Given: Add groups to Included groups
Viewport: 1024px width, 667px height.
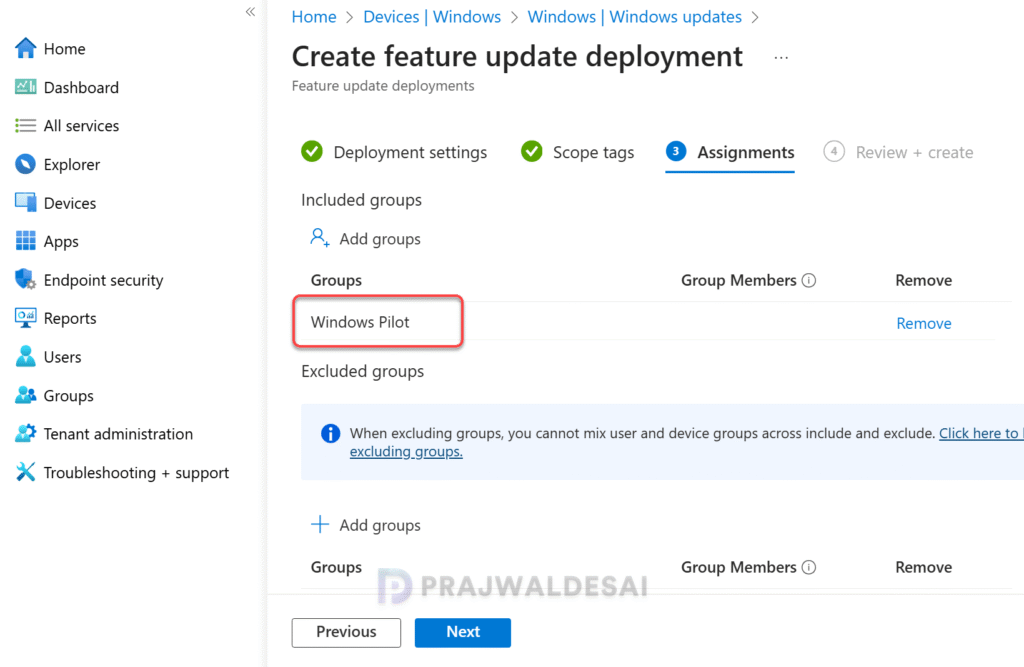Looking at the screenshot, I should (x=365, y=238).
